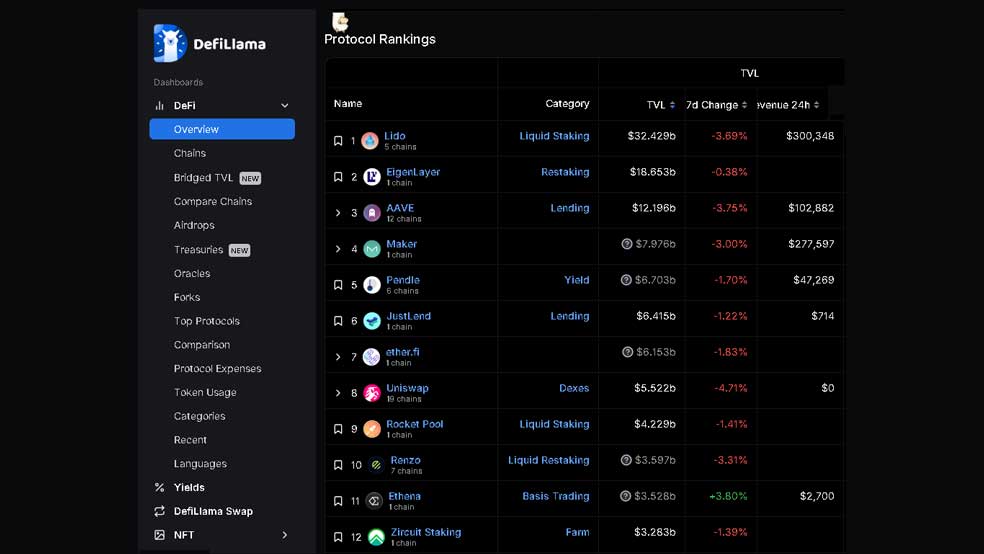Image resolution: width=984 pixels, height=554 pixels.
Task: Click the DeFi bar chart sidebar icon
Action: 159,105
